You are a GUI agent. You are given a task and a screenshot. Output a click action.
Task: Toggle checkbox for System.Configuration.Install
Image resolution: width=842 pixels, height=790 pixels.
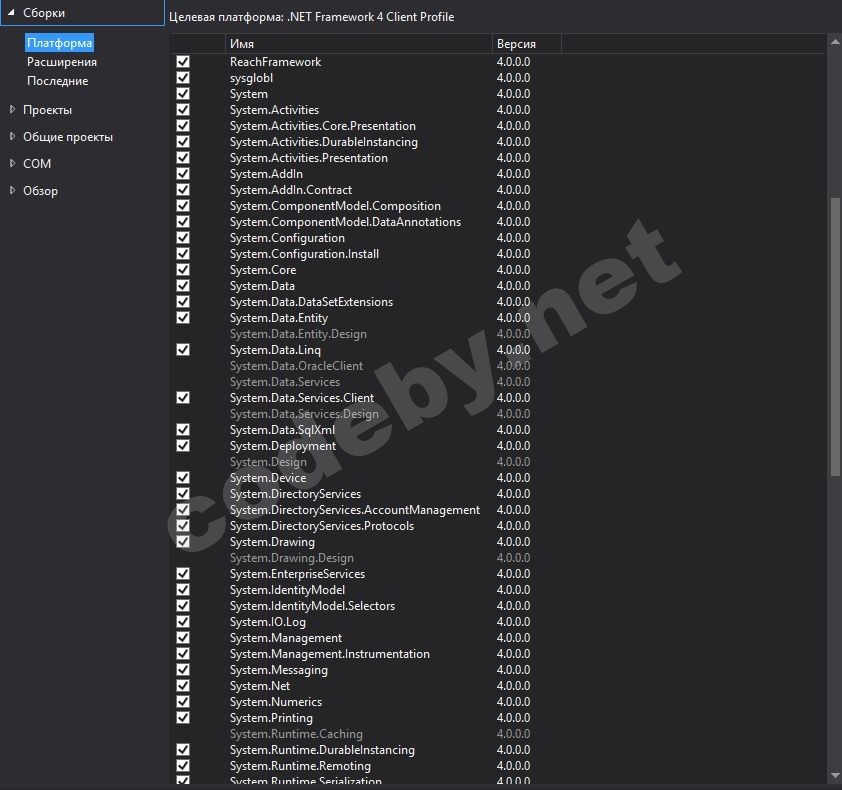183,253
